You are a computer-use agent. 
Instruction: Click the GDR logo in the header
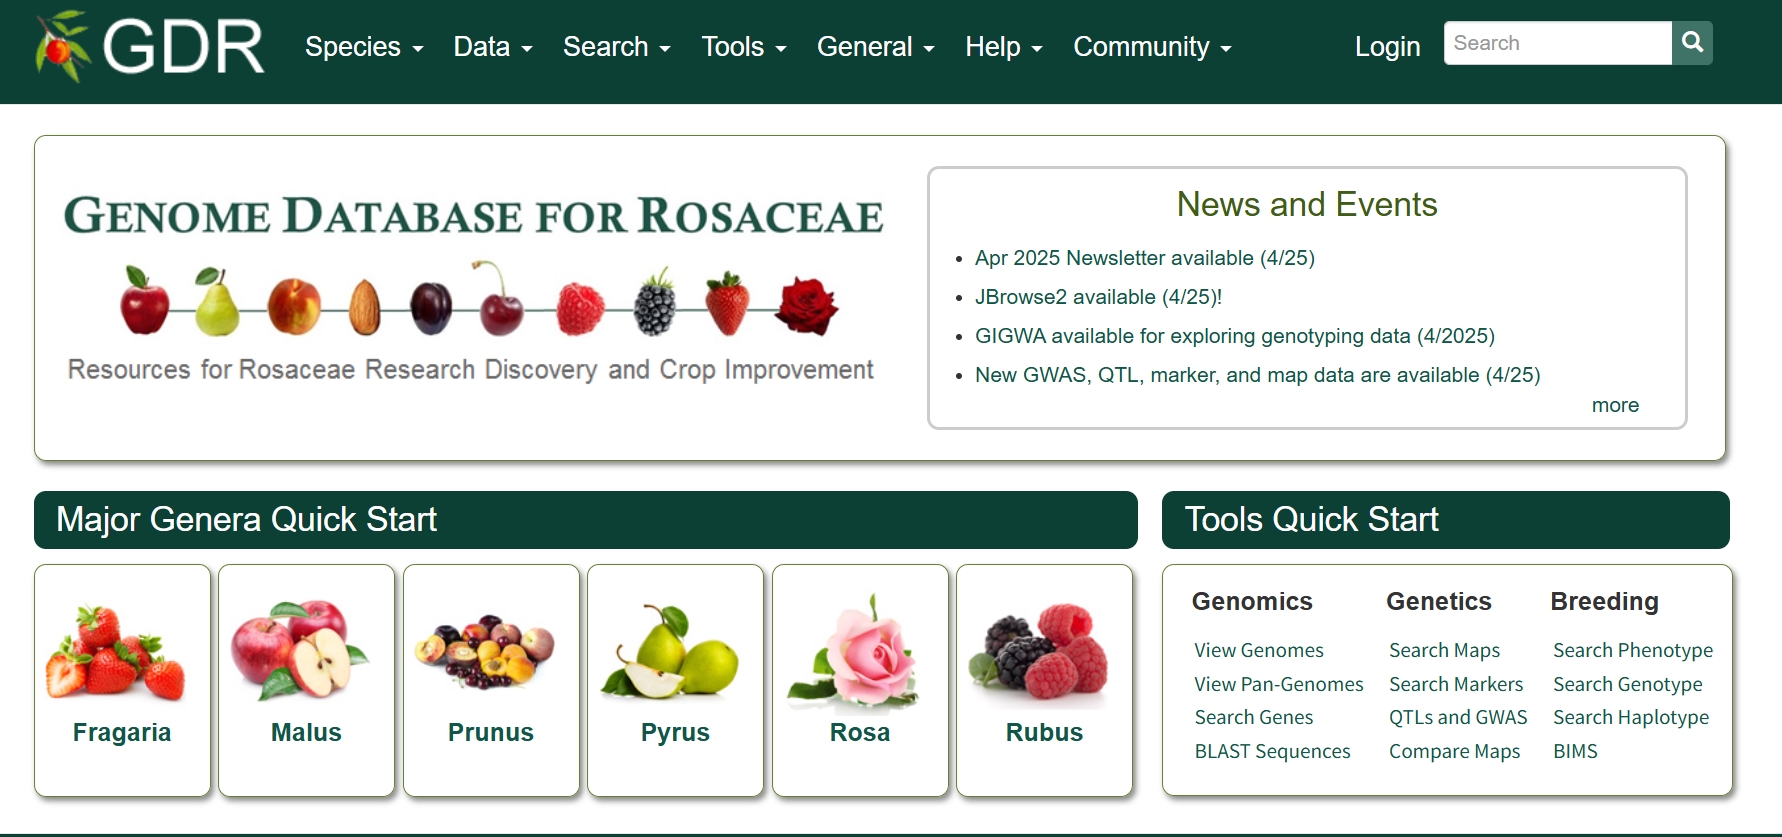149,46
